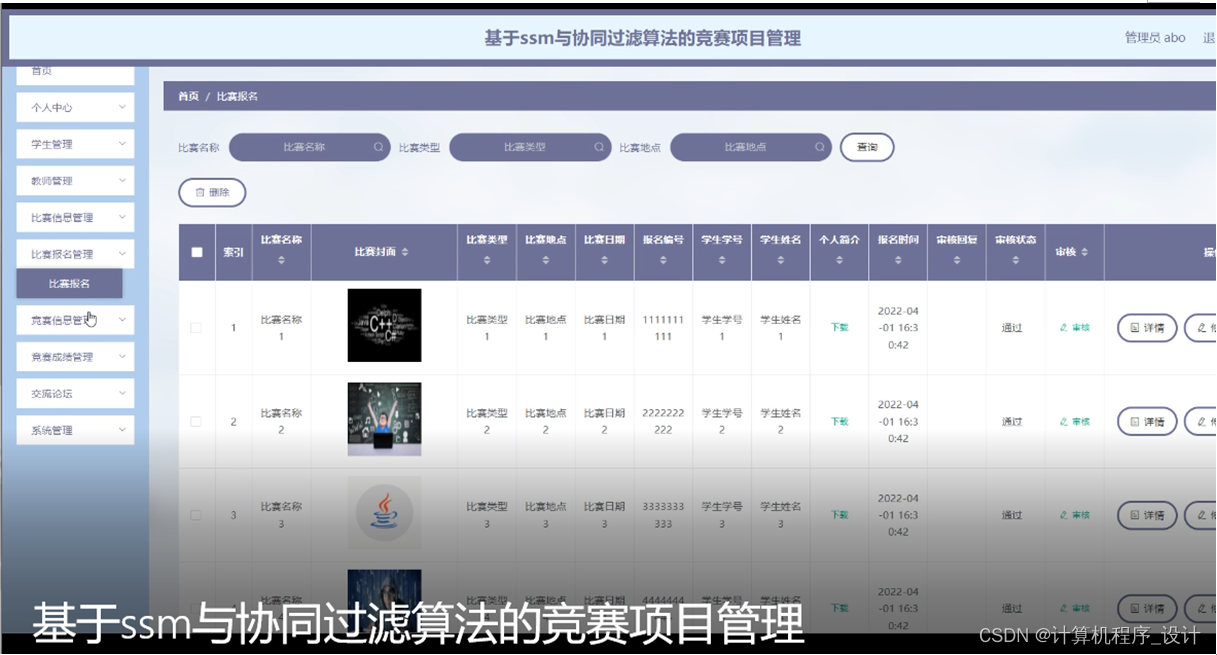Click 管理员 abo in the header

click(1155, 38)
